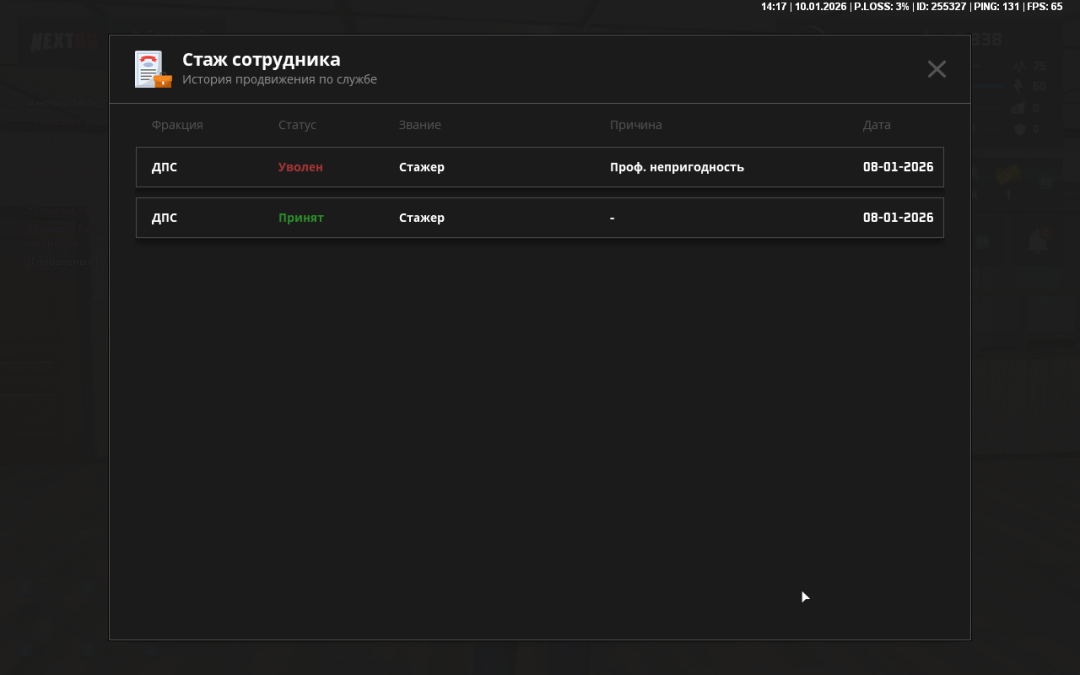This screenshot has height=675, width=1080.
Task: Click ДПС faction in the Принят row
Action: click(164, 218)
